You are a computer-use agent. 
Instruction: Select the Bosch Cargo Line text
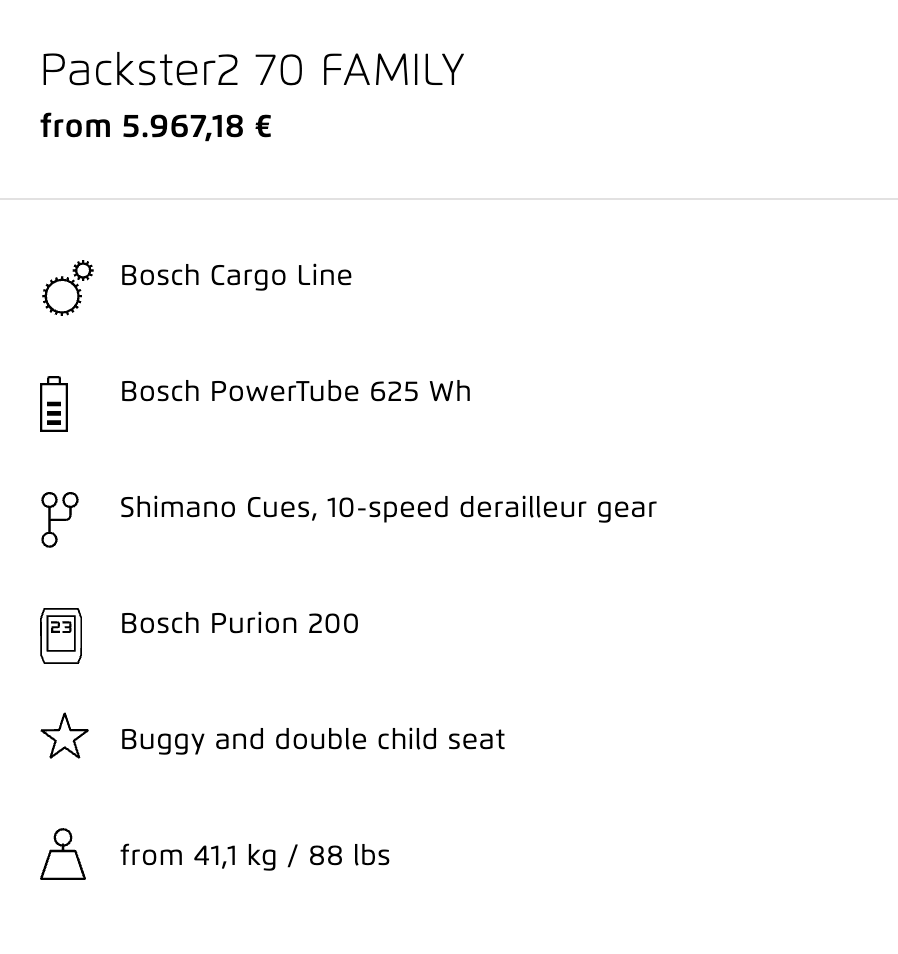236,276
